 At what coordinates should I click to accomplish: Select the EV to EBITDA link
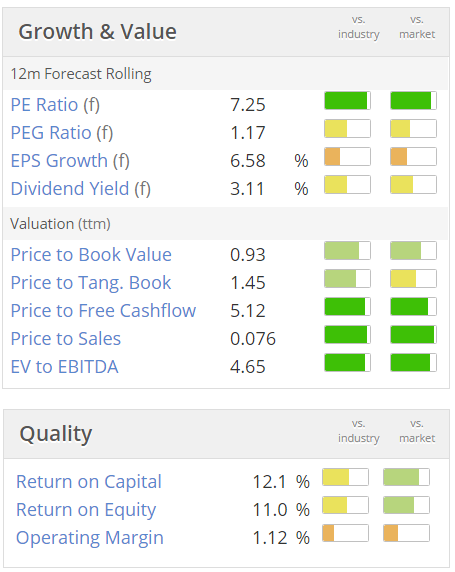tap(65, 367)
